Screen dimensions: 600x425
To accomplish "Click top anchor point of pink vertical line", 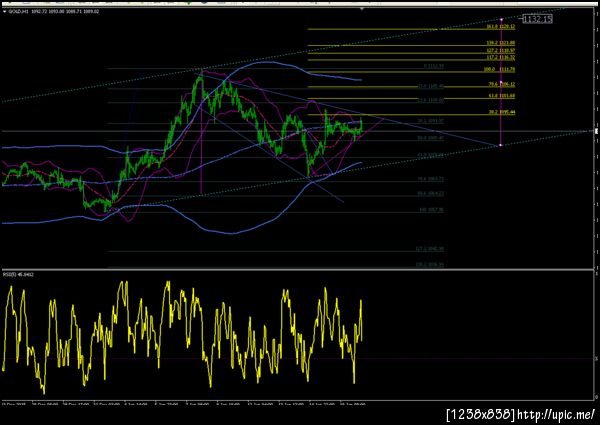I will [x=501, y=19].
